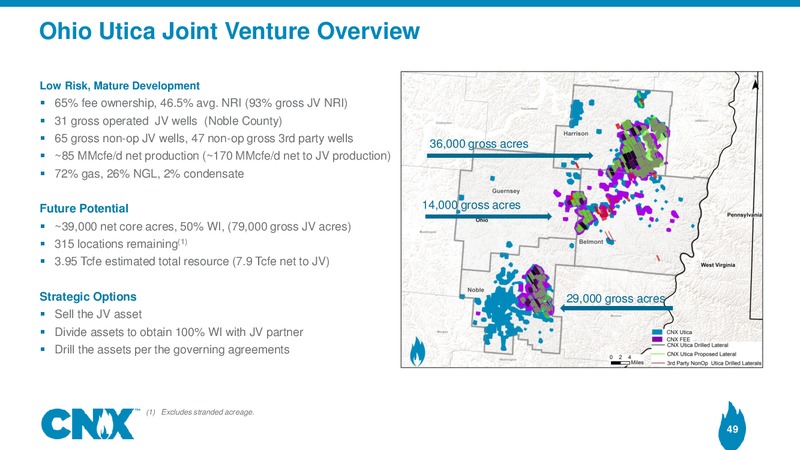Click the blue CNX Utica legend swatch
This screenshot has height=450, width=800.
click(657, 332)
